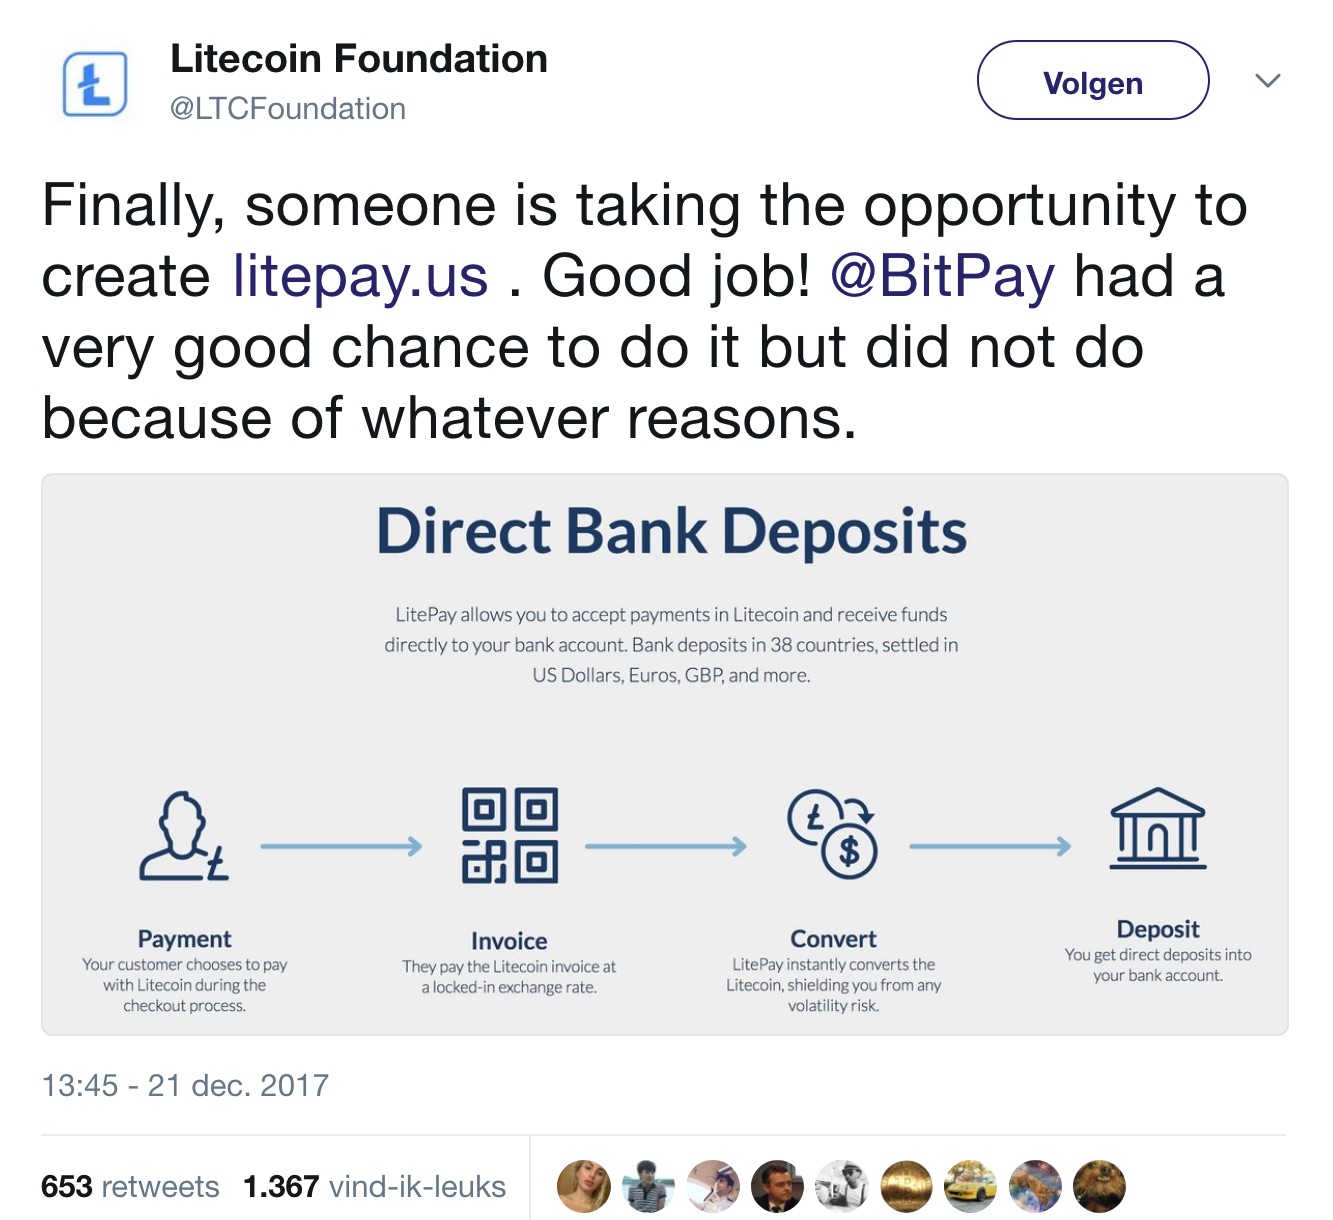Open the litepay.us link
The image size is (1333, 1220).
360,276
